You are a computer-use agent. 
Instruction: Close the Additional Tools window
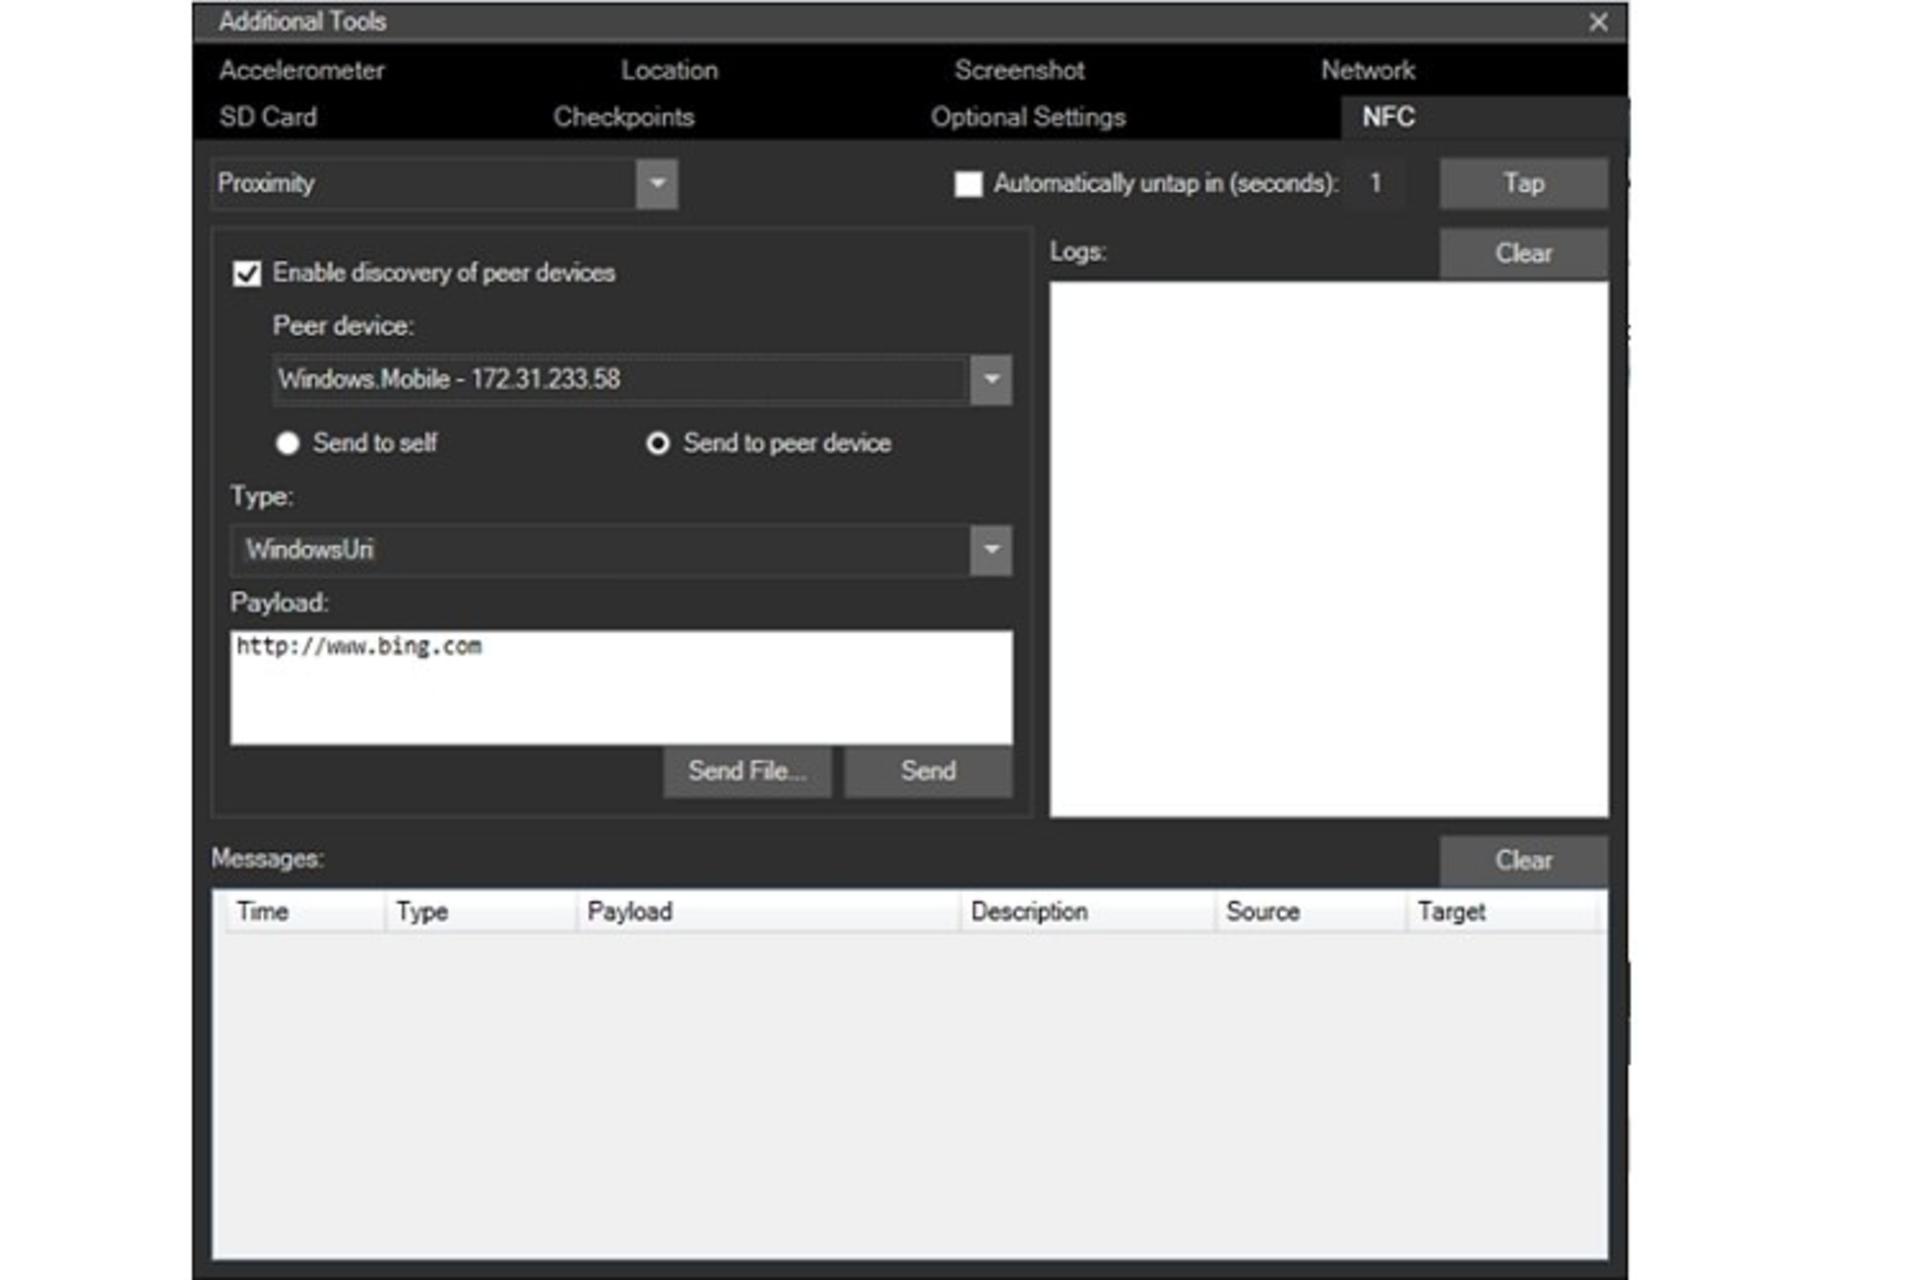[x=1598, y=22]
